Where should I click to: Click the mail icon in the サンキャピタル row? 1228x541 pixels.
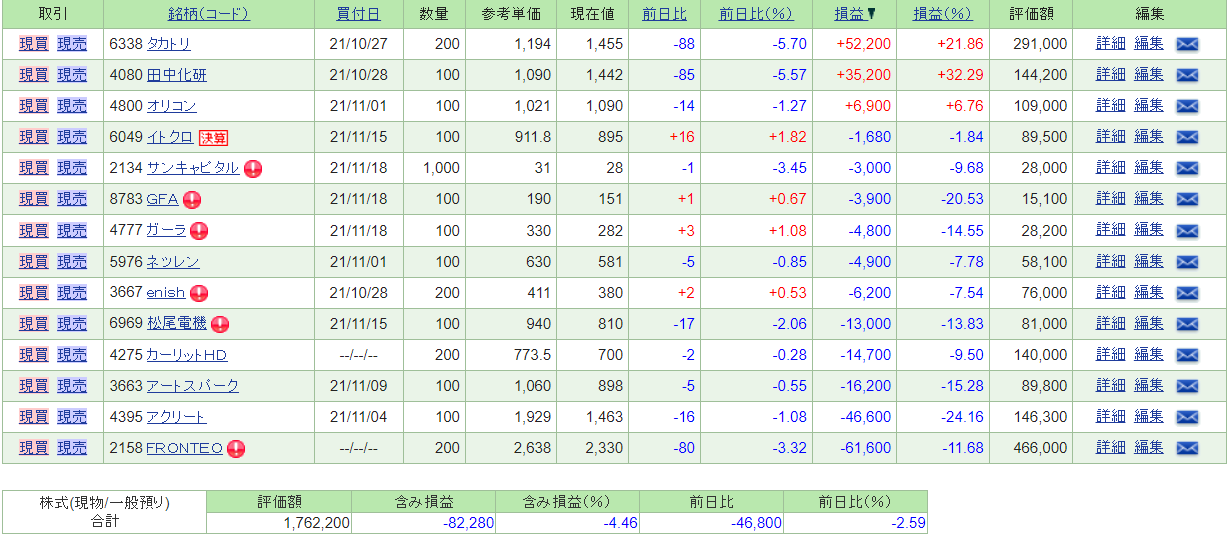pos(1186,169)
